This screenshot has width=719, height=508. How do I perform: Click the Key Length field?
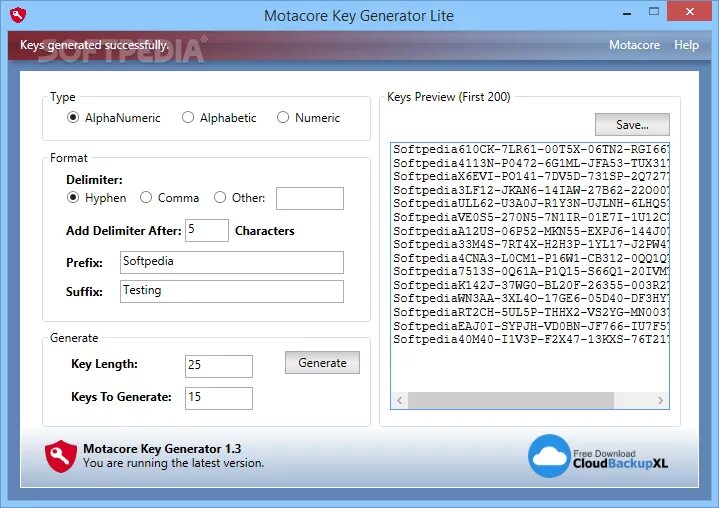tap(219, 366)
